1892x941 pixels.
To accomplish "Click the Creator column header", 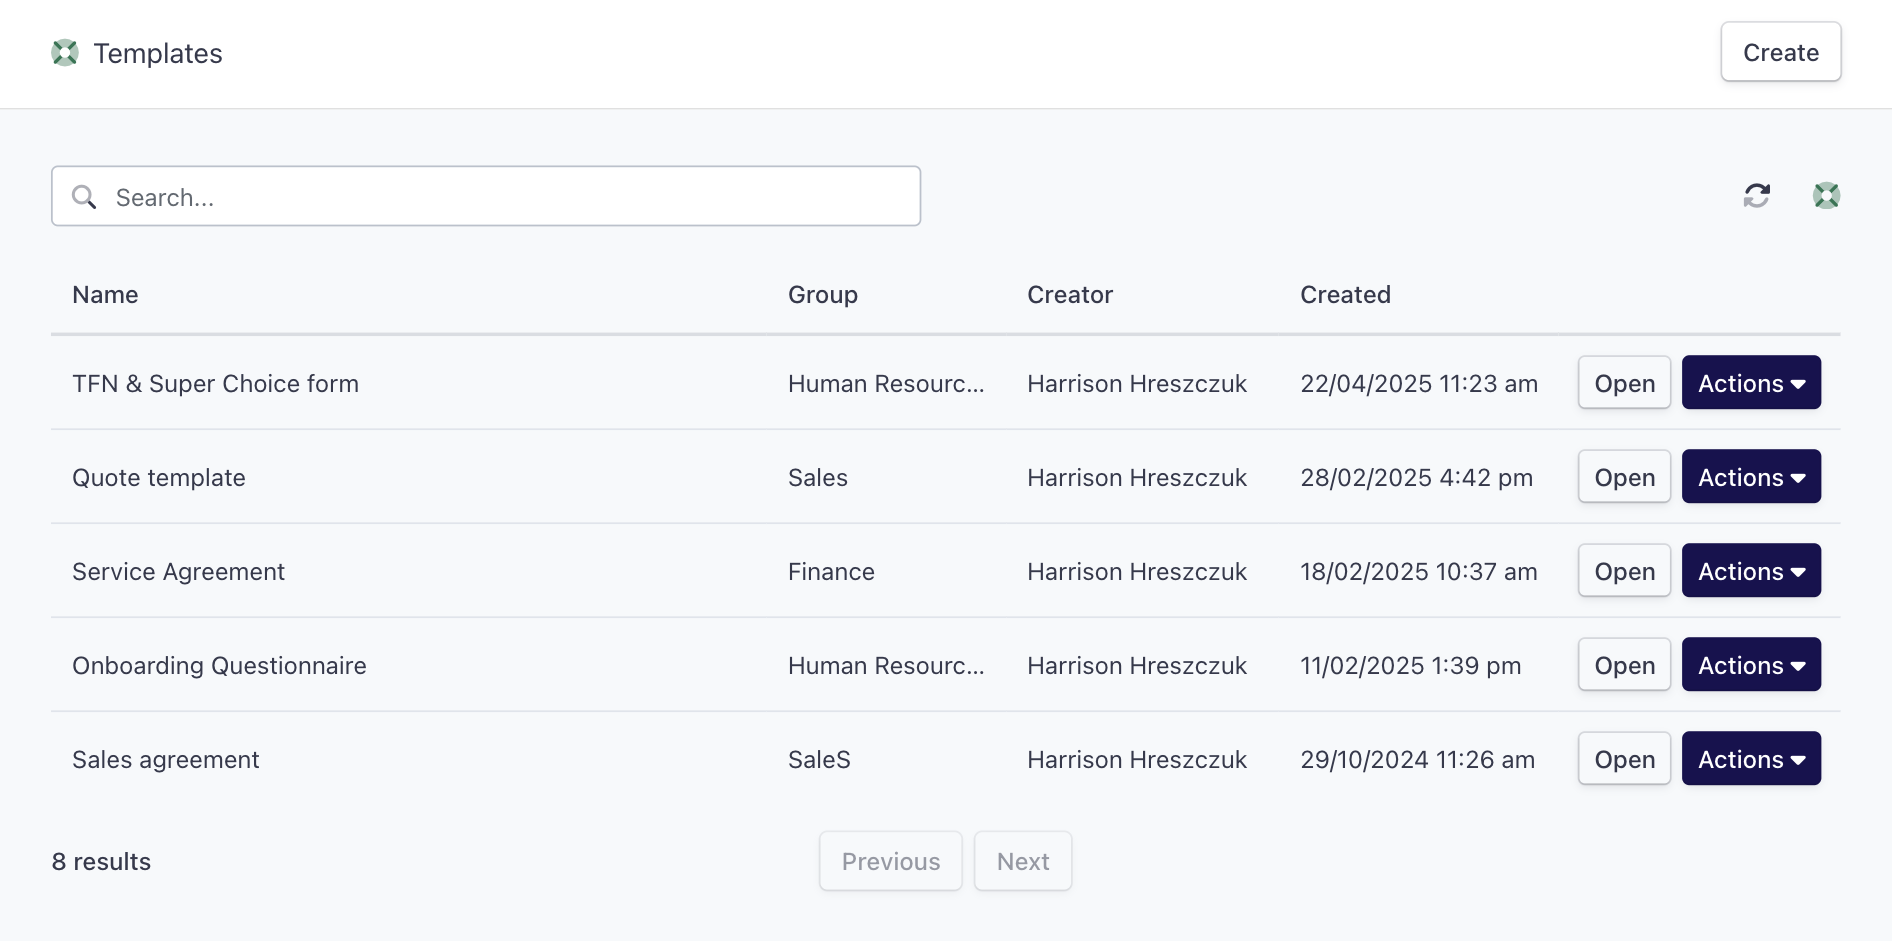I will [x=1070, y=295].
